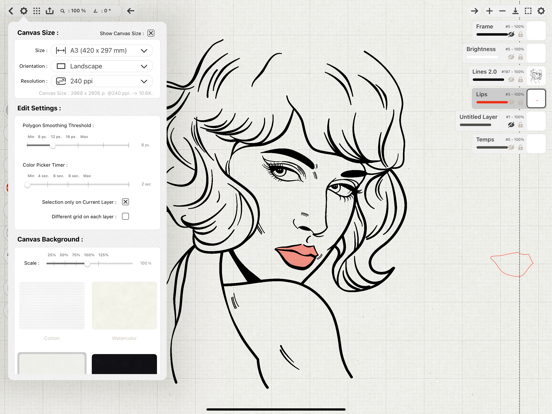Choose the black canvas background thumbnail
Viewport: 552px width, 414px height.
click(124, 364)
